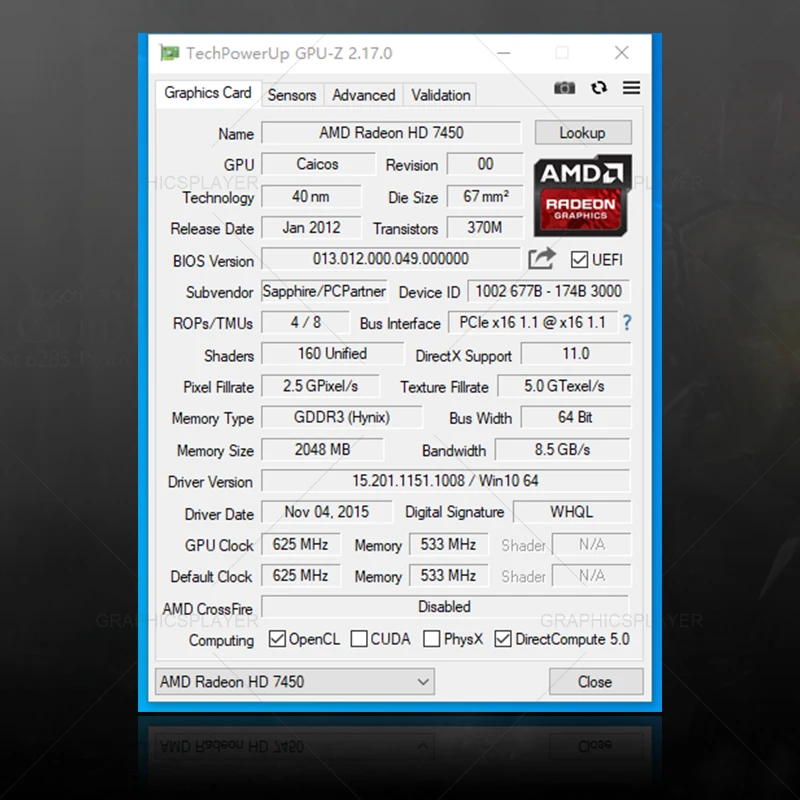Image resolution: width=800 pixels, height=800 pixels.
Task: Click the Computing label
Action: pos(221,640)
